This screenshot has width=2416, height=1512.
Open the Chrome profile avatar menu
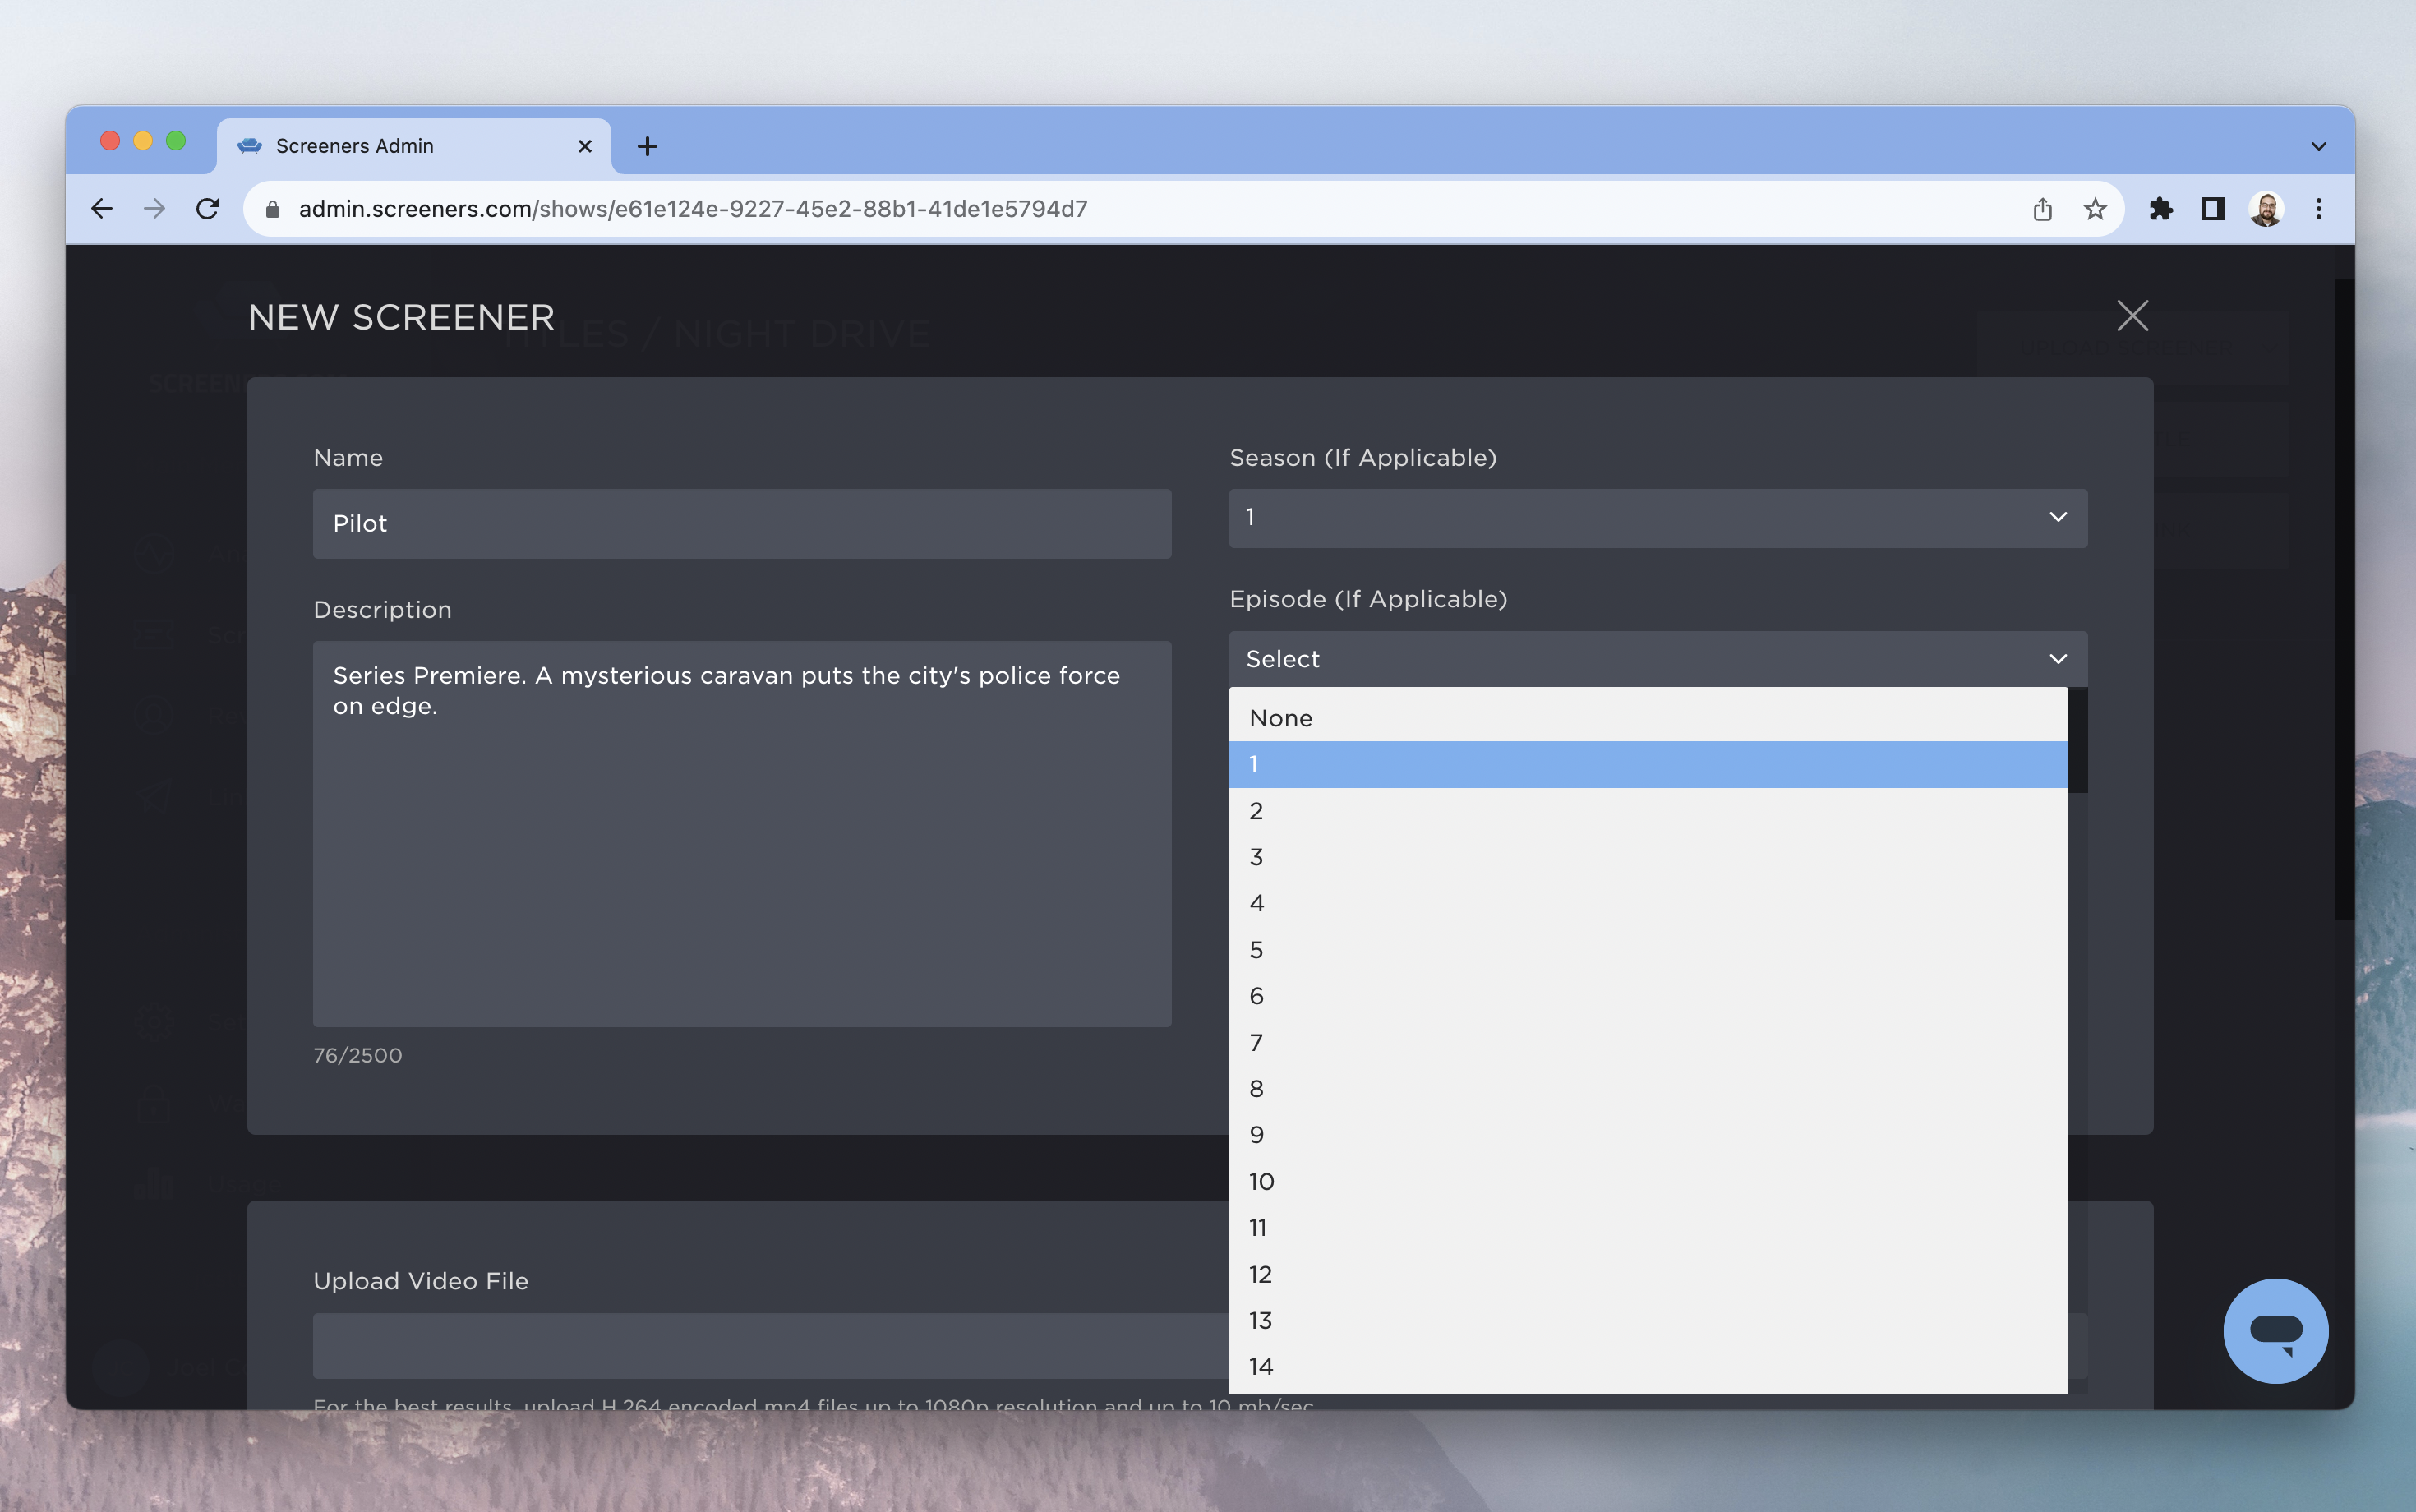2266,209
